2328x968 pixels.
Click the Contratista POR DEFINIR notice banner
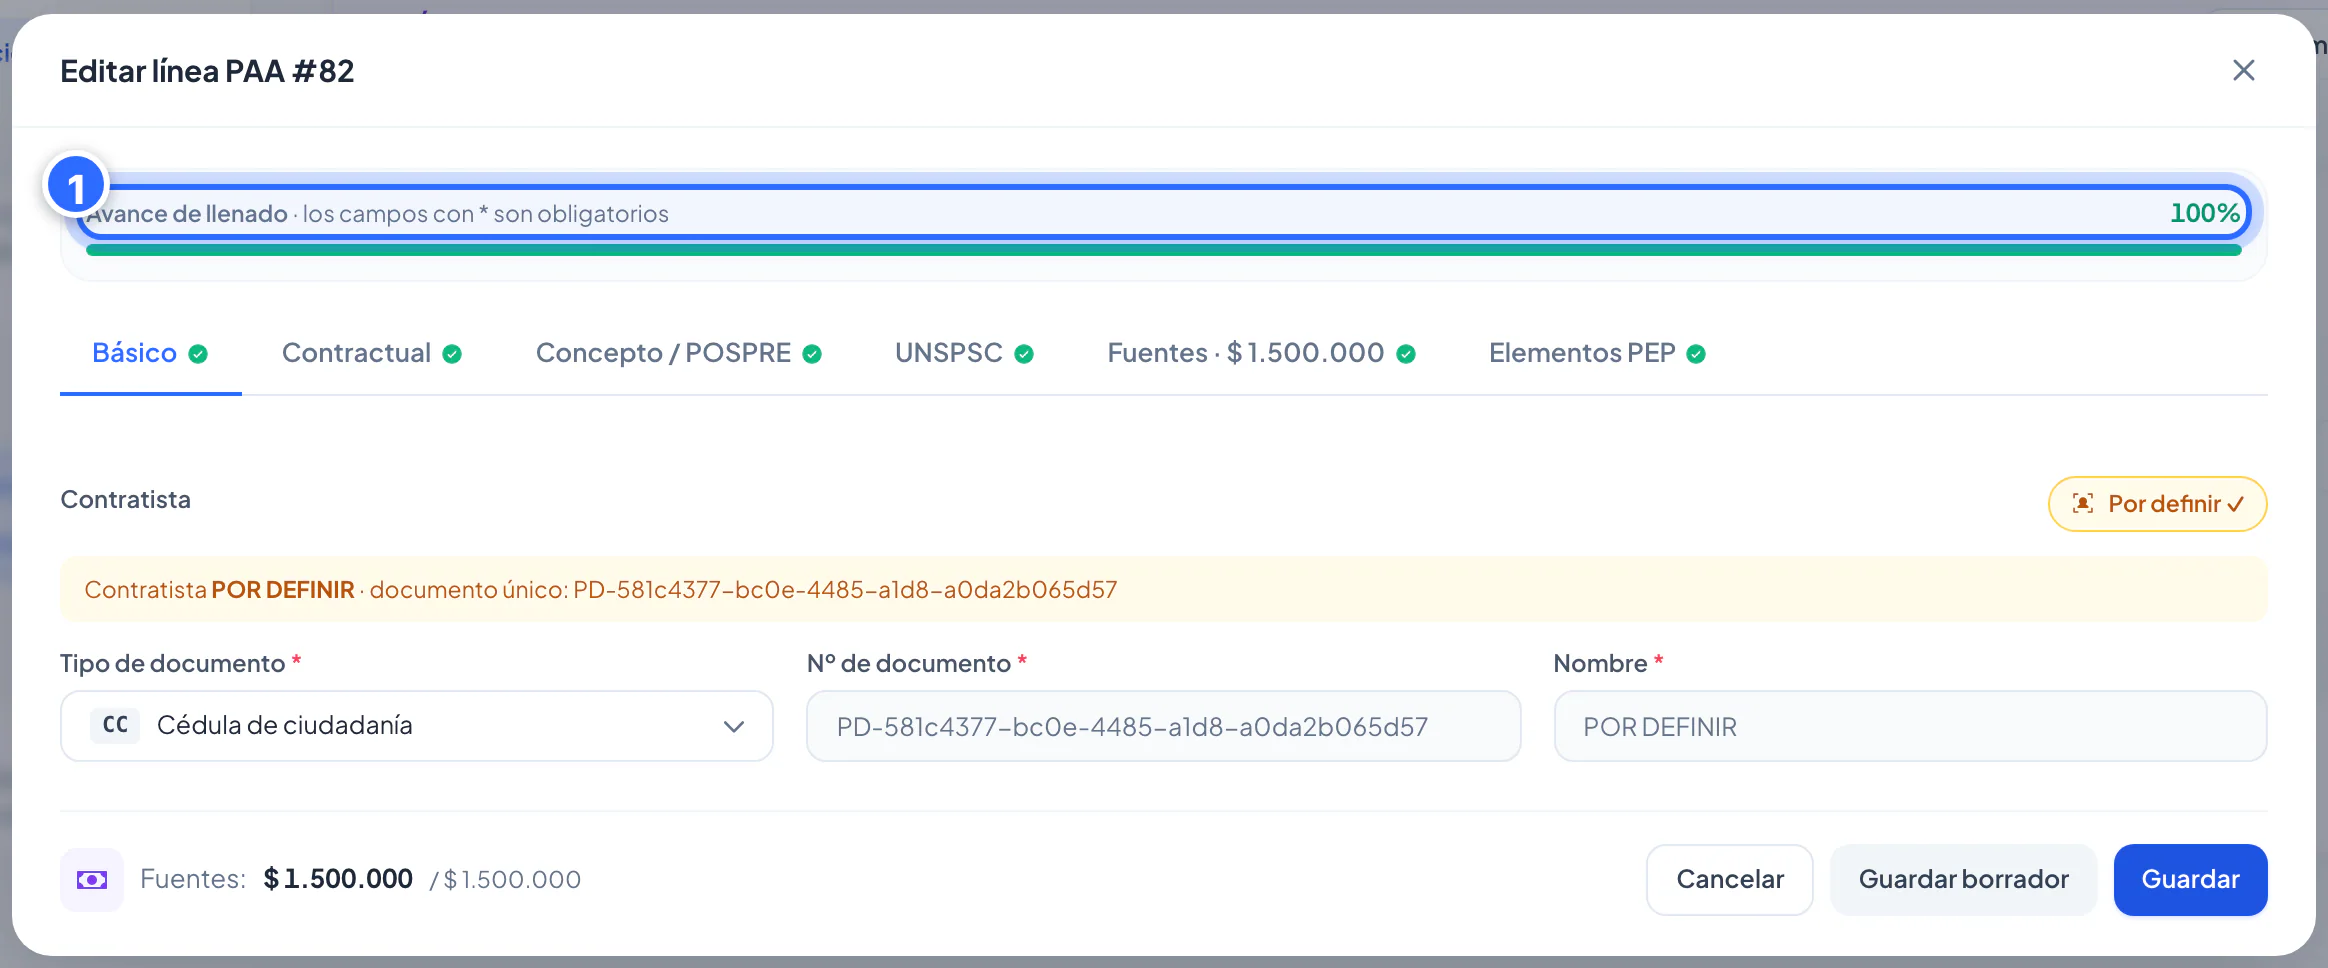[1163, 589]
